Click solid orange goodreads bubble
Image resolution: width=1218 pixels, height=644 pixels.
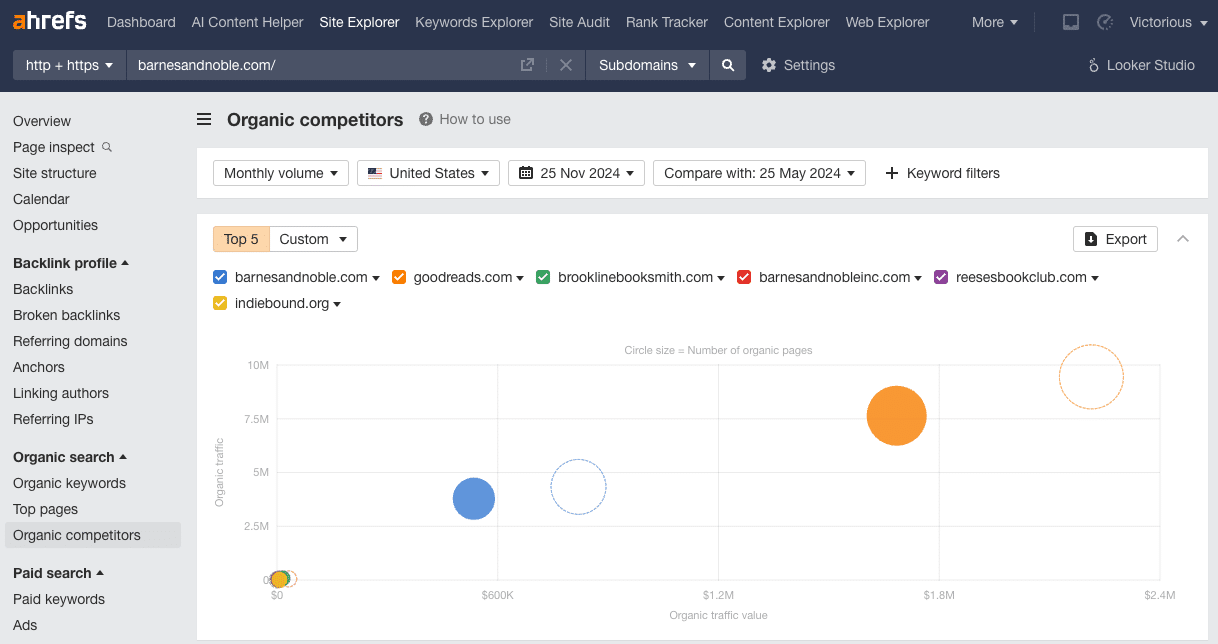tap(897, 416)
